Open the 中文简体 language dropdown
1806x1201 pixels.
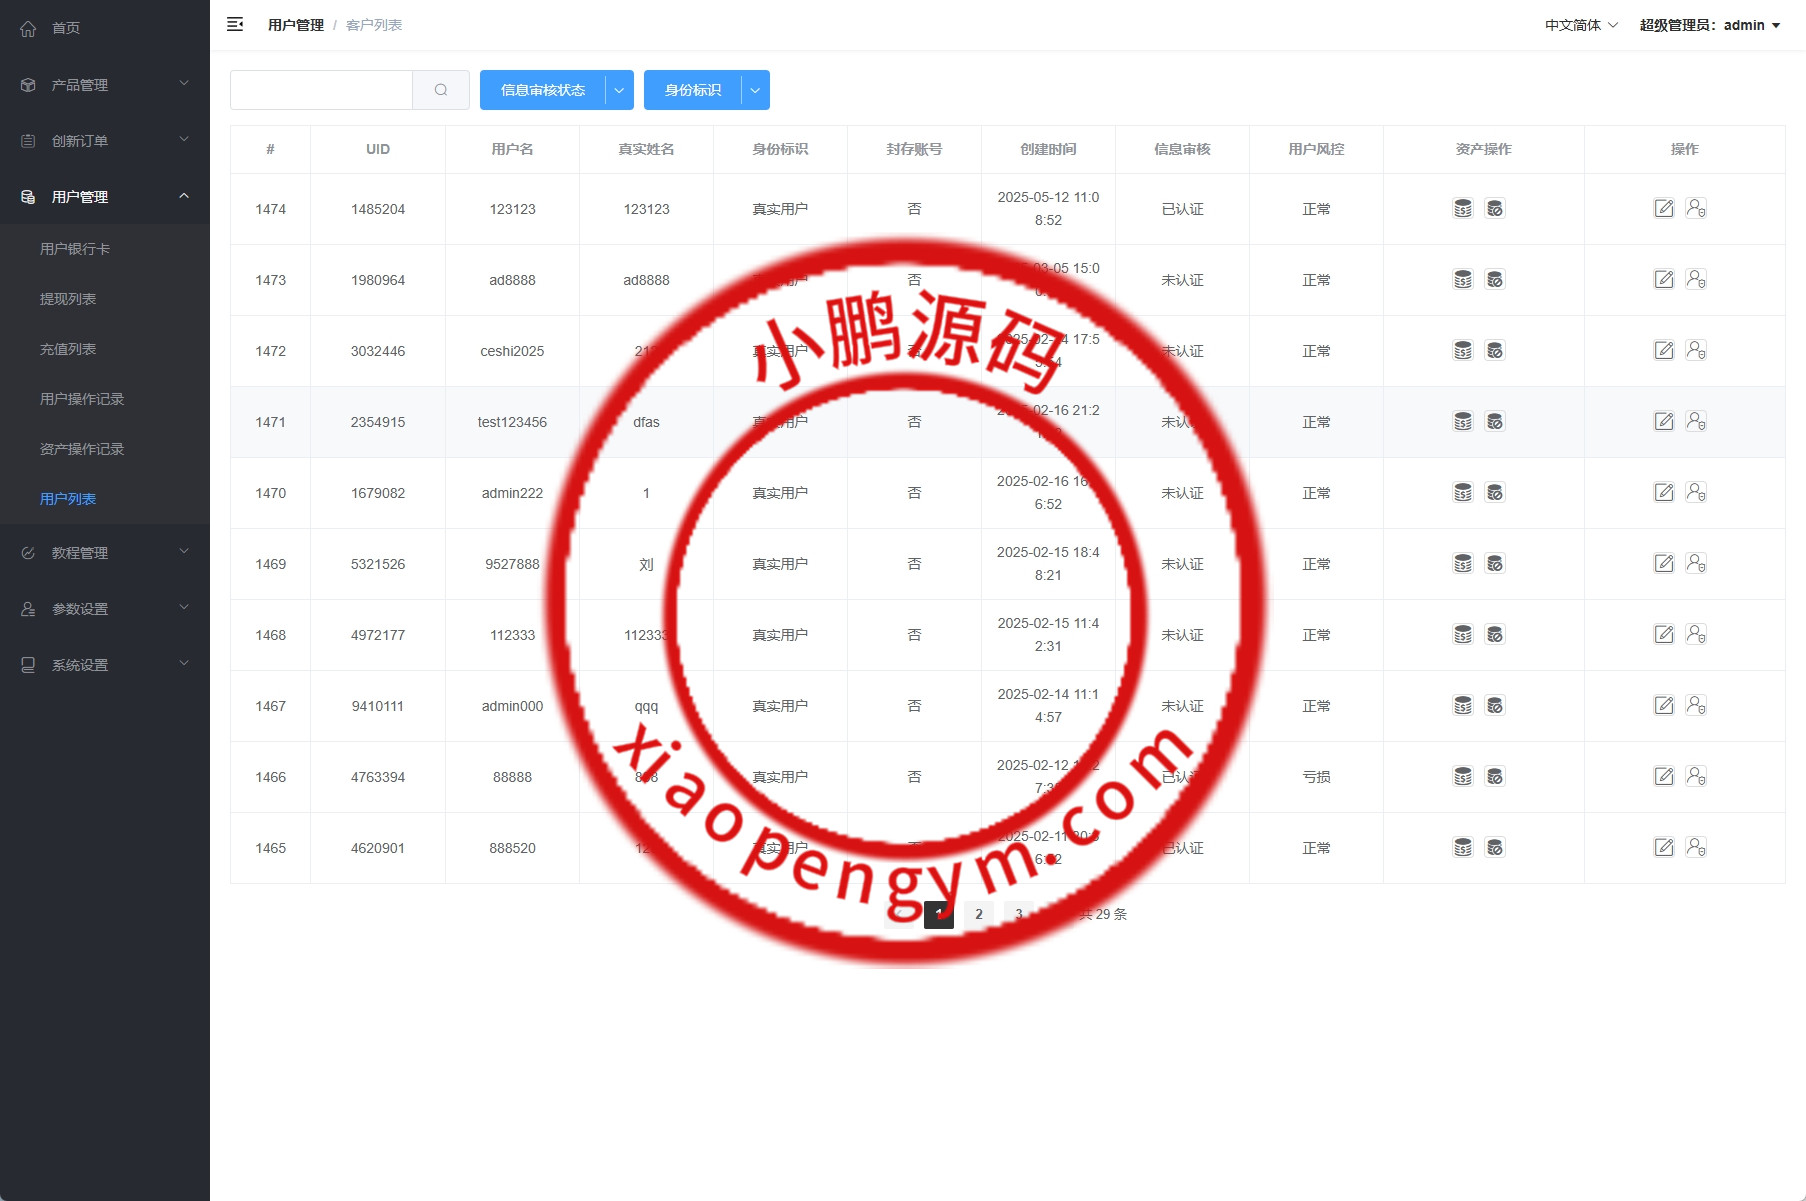[1581, 25]
